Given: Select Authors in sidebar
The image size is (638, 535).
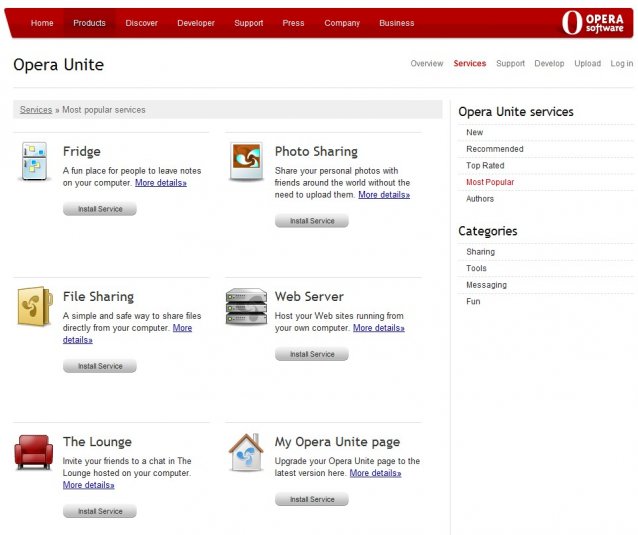Looking at the screenshot, I should pos(480,199).
